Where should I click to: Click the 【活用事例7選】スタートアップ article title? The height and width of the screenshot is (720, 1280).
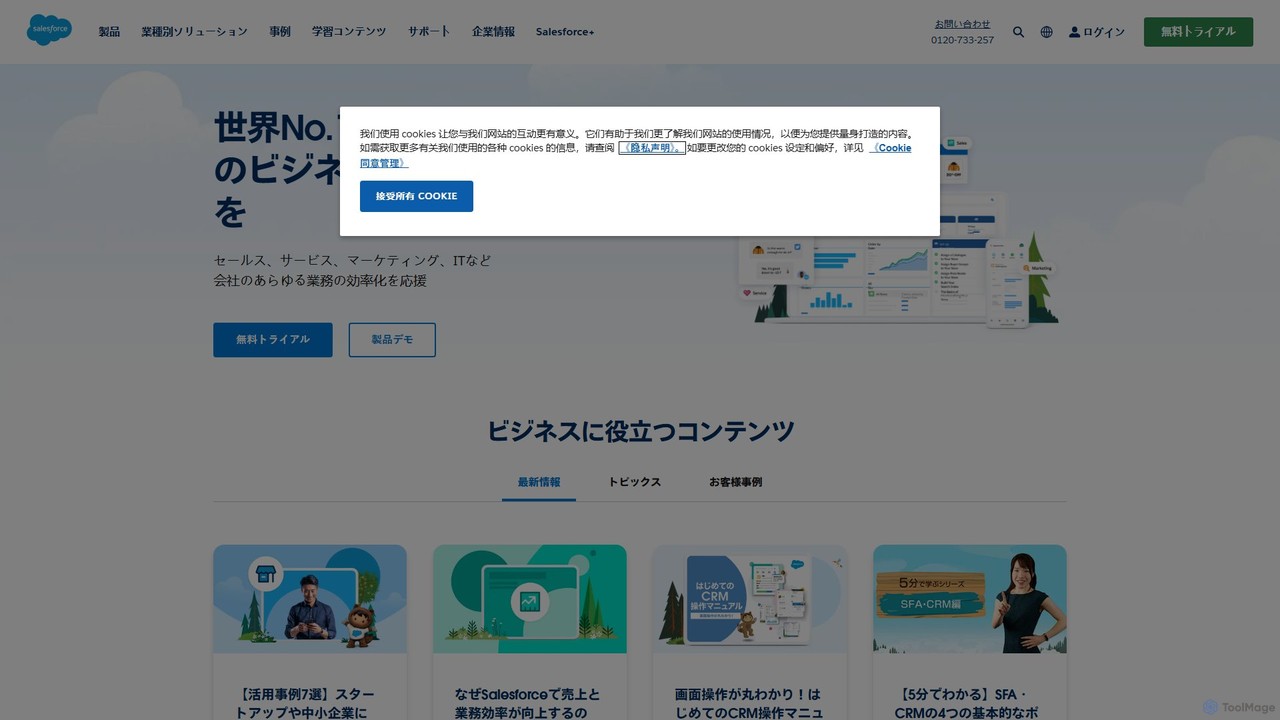(x=305, y=702)
